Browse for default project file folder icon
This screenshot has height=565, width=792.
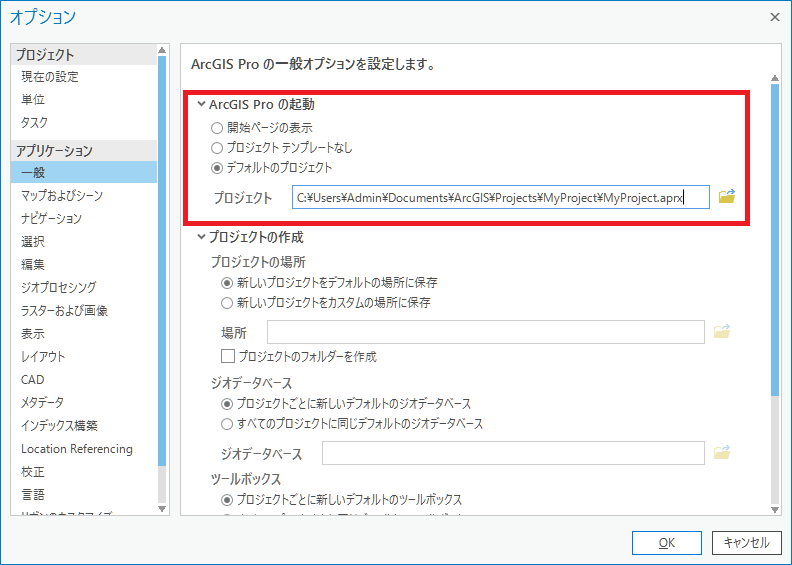click(x=726, y=196)
